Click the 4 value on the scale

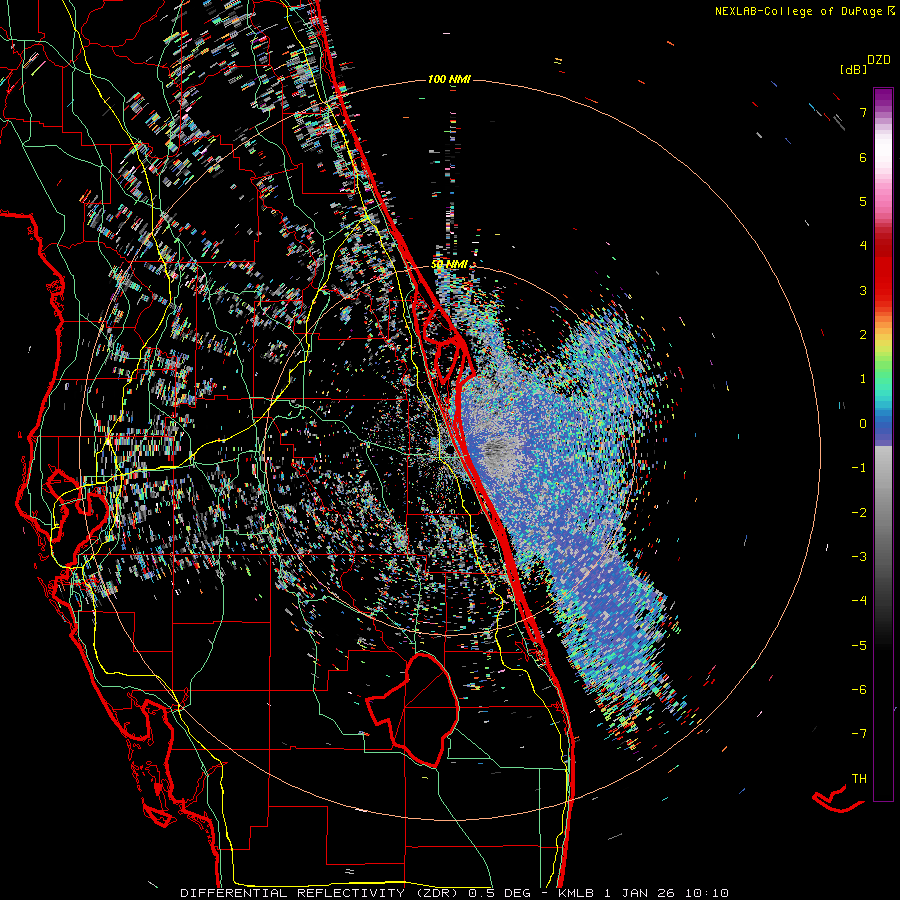pos(863,246)
